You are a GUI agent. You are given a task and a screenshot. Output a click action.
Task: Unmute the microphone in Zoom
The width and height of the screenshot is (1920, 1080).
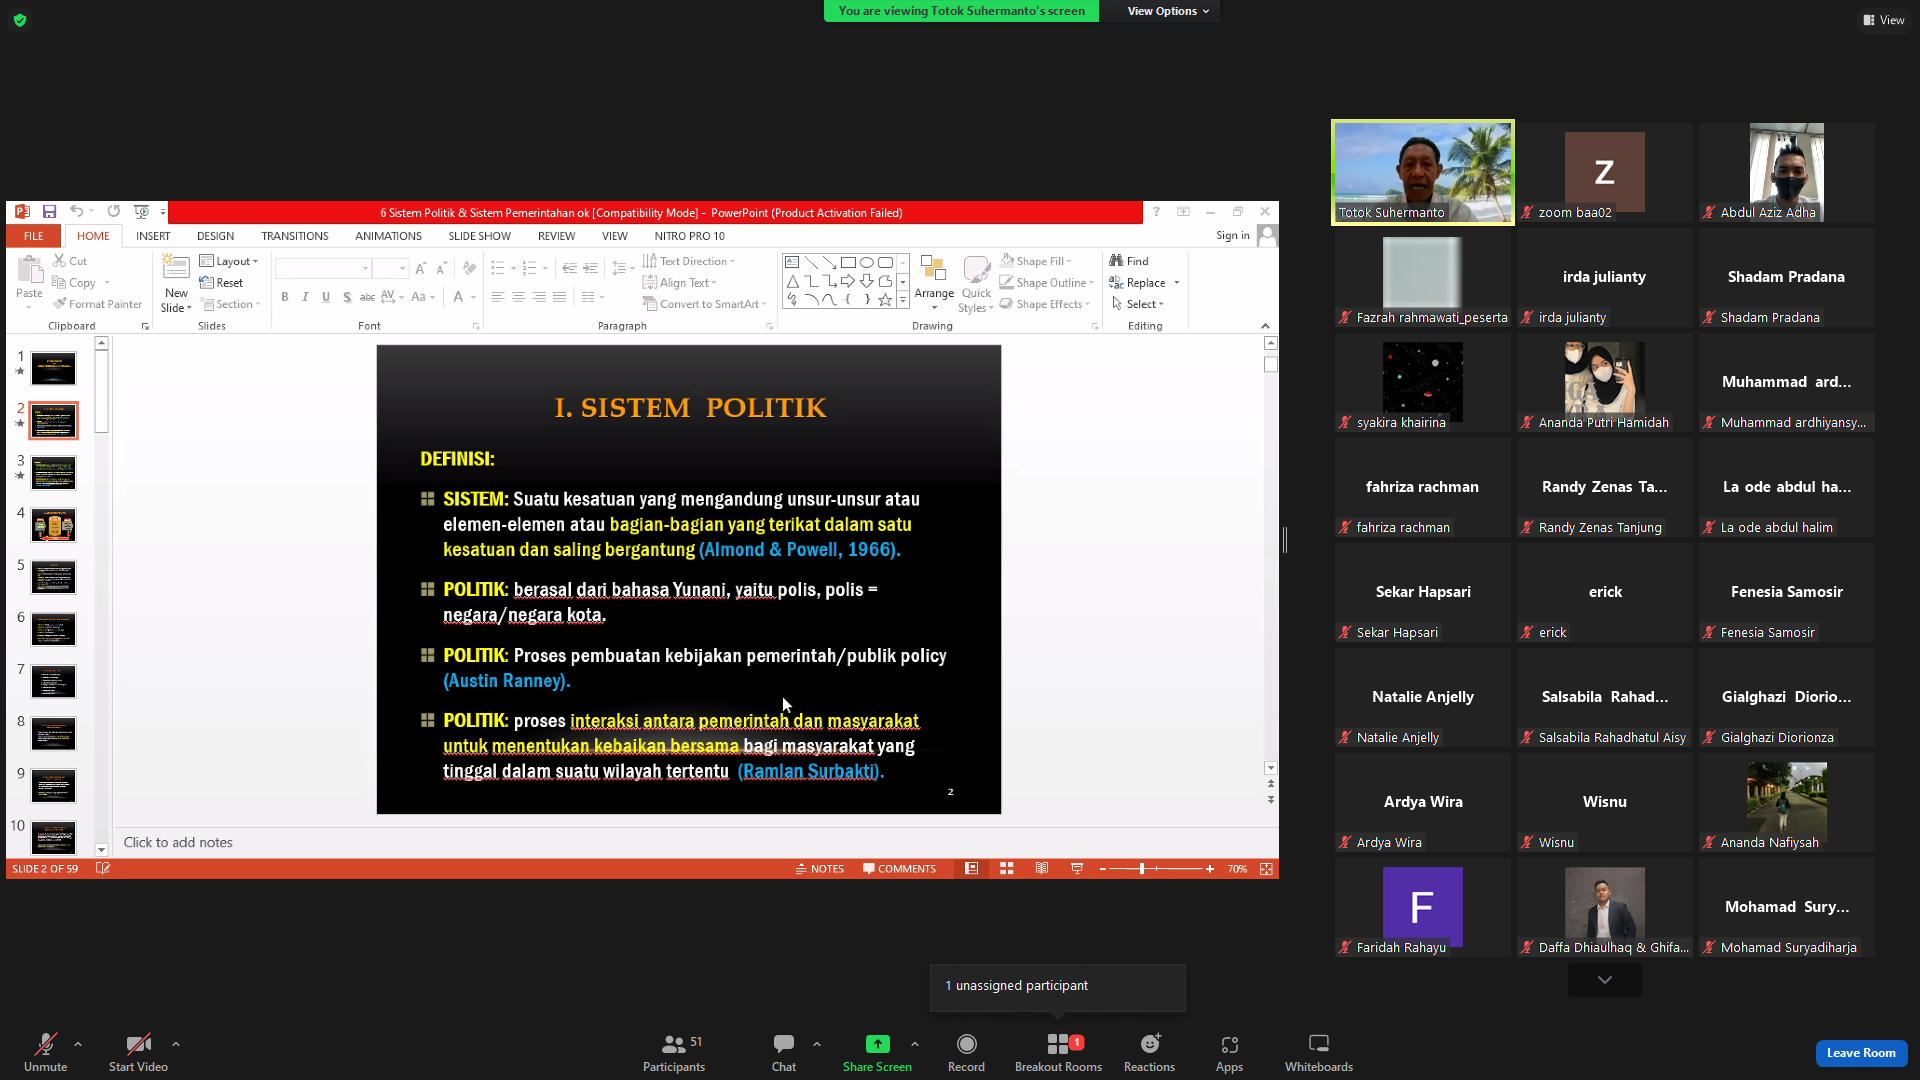45,1053
